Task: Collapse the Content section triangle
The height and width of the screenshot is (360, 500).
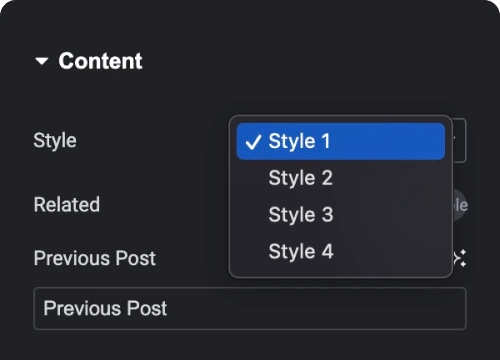Action: [x=42, y=61]
